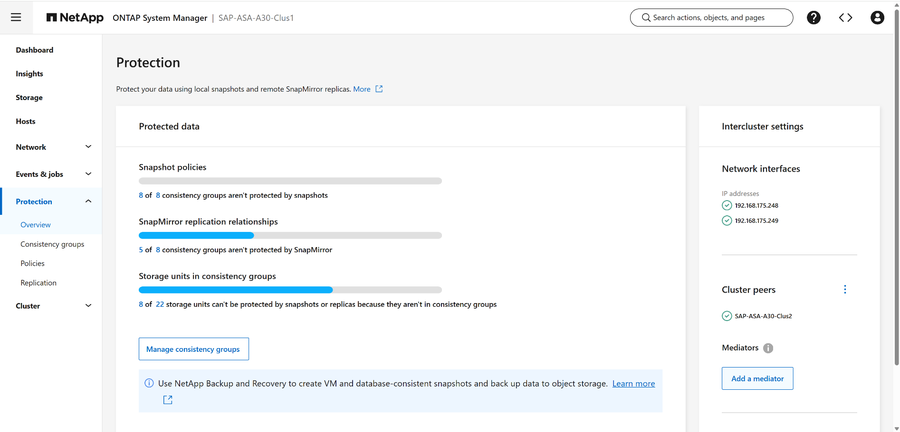The width and height of the screenshot is (900, 432).
Task: Click status check icon for 192.168.175.249
Action: click(x=727, y=220)
